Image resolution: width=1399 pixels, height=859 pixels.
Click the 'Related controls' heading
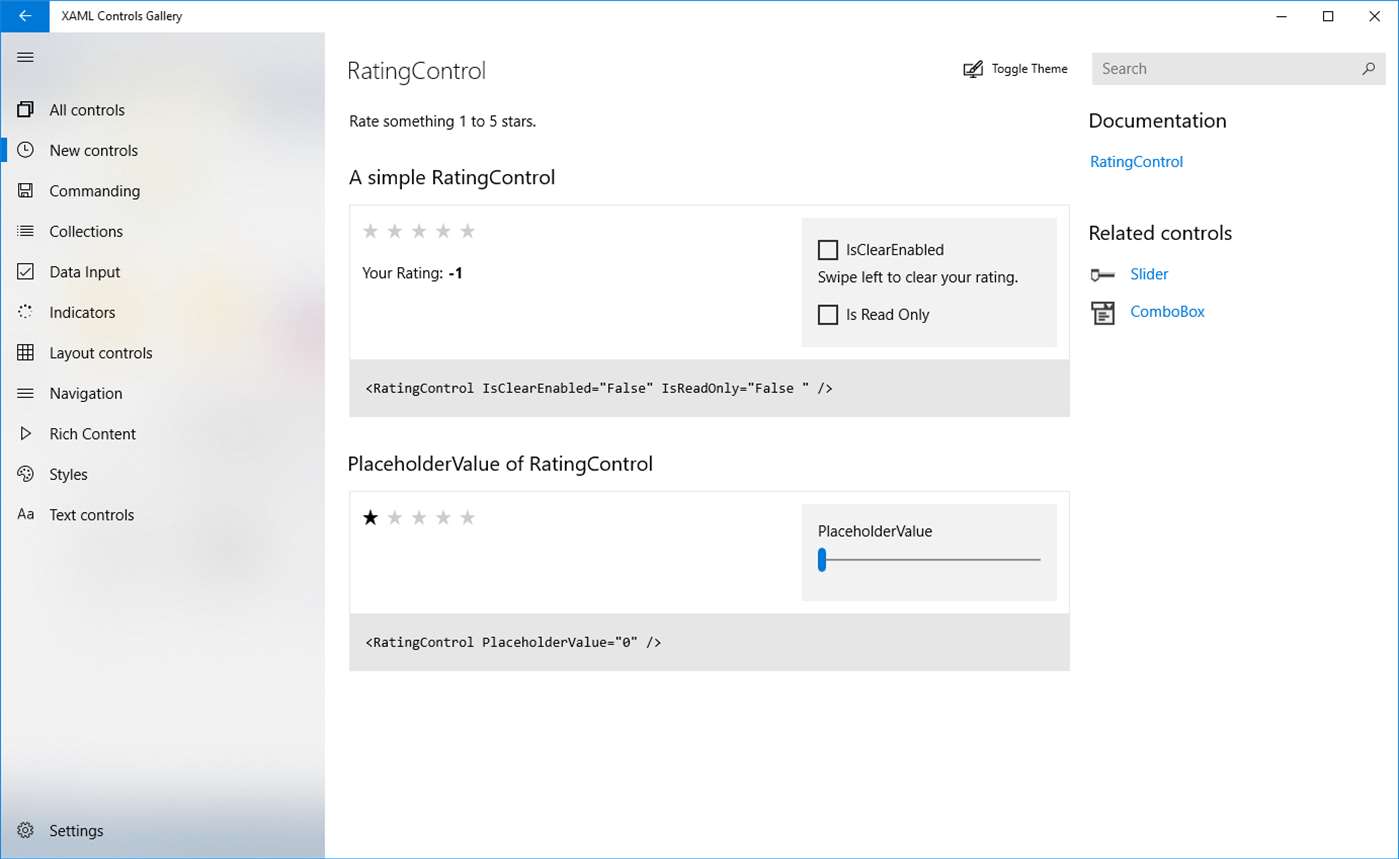(1160, 233)
